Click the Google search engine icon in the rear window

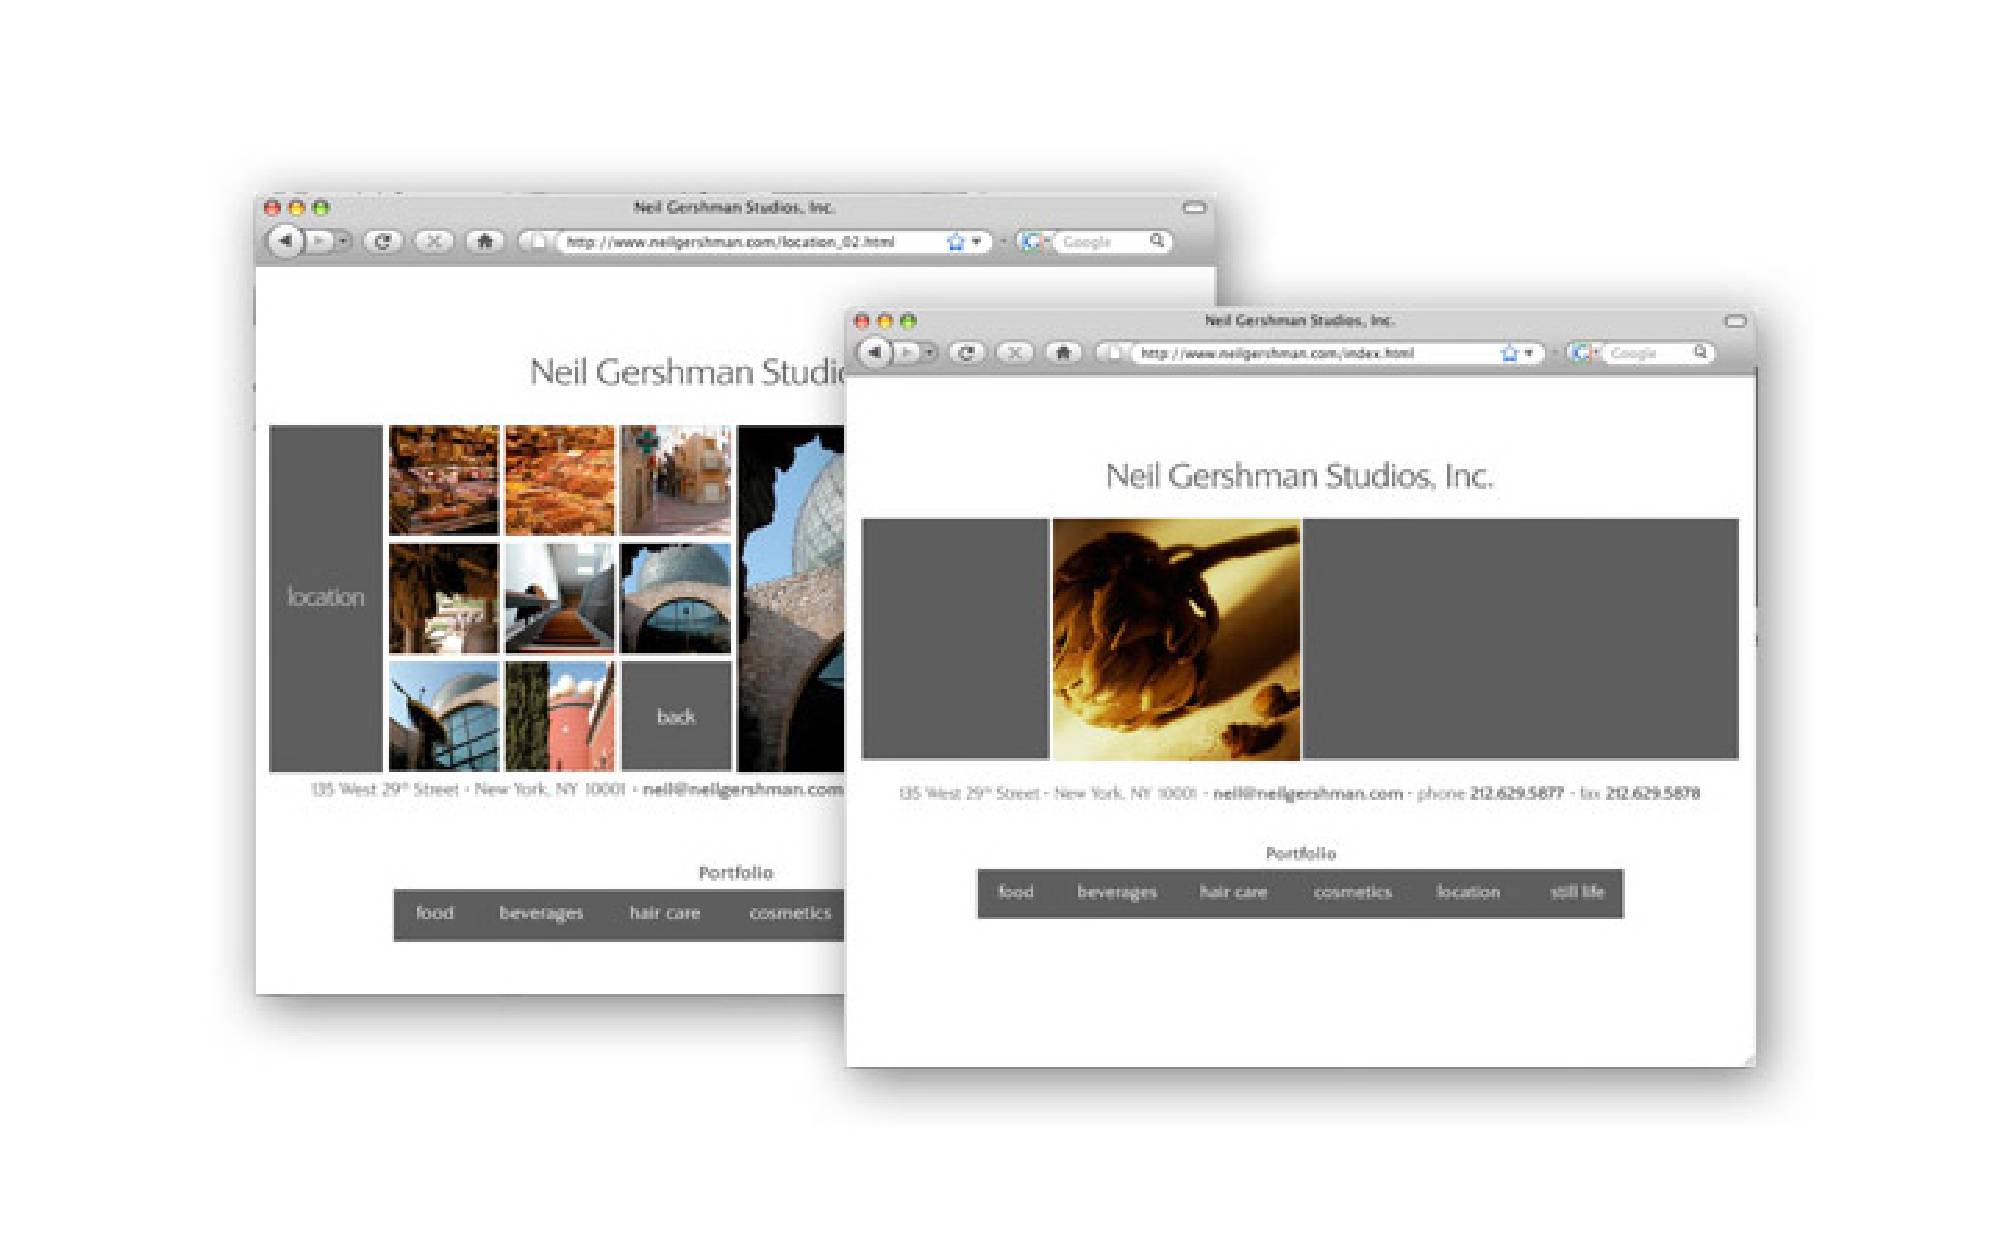pyautogui.click(x=1031, y=242)
